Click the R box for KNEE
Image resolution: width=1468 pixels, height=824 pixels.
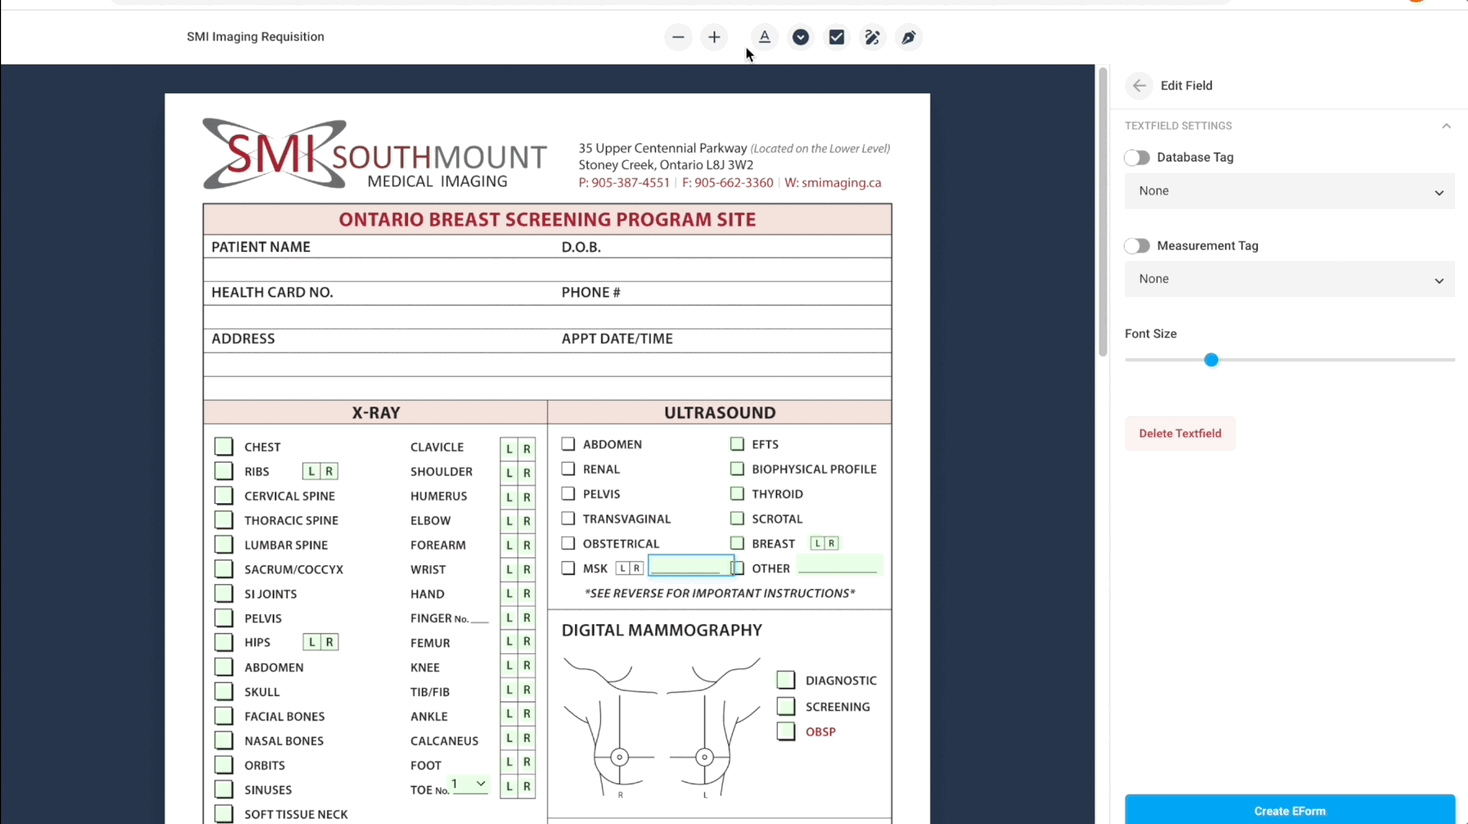pyautogui.click(x=527, y=666)
